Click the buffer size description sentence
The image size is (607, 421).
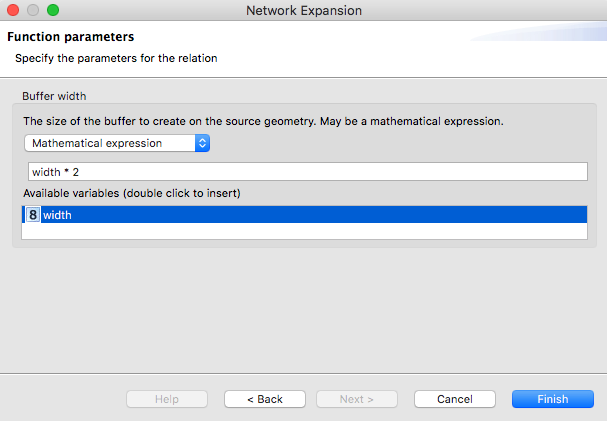tap(263, 122)
